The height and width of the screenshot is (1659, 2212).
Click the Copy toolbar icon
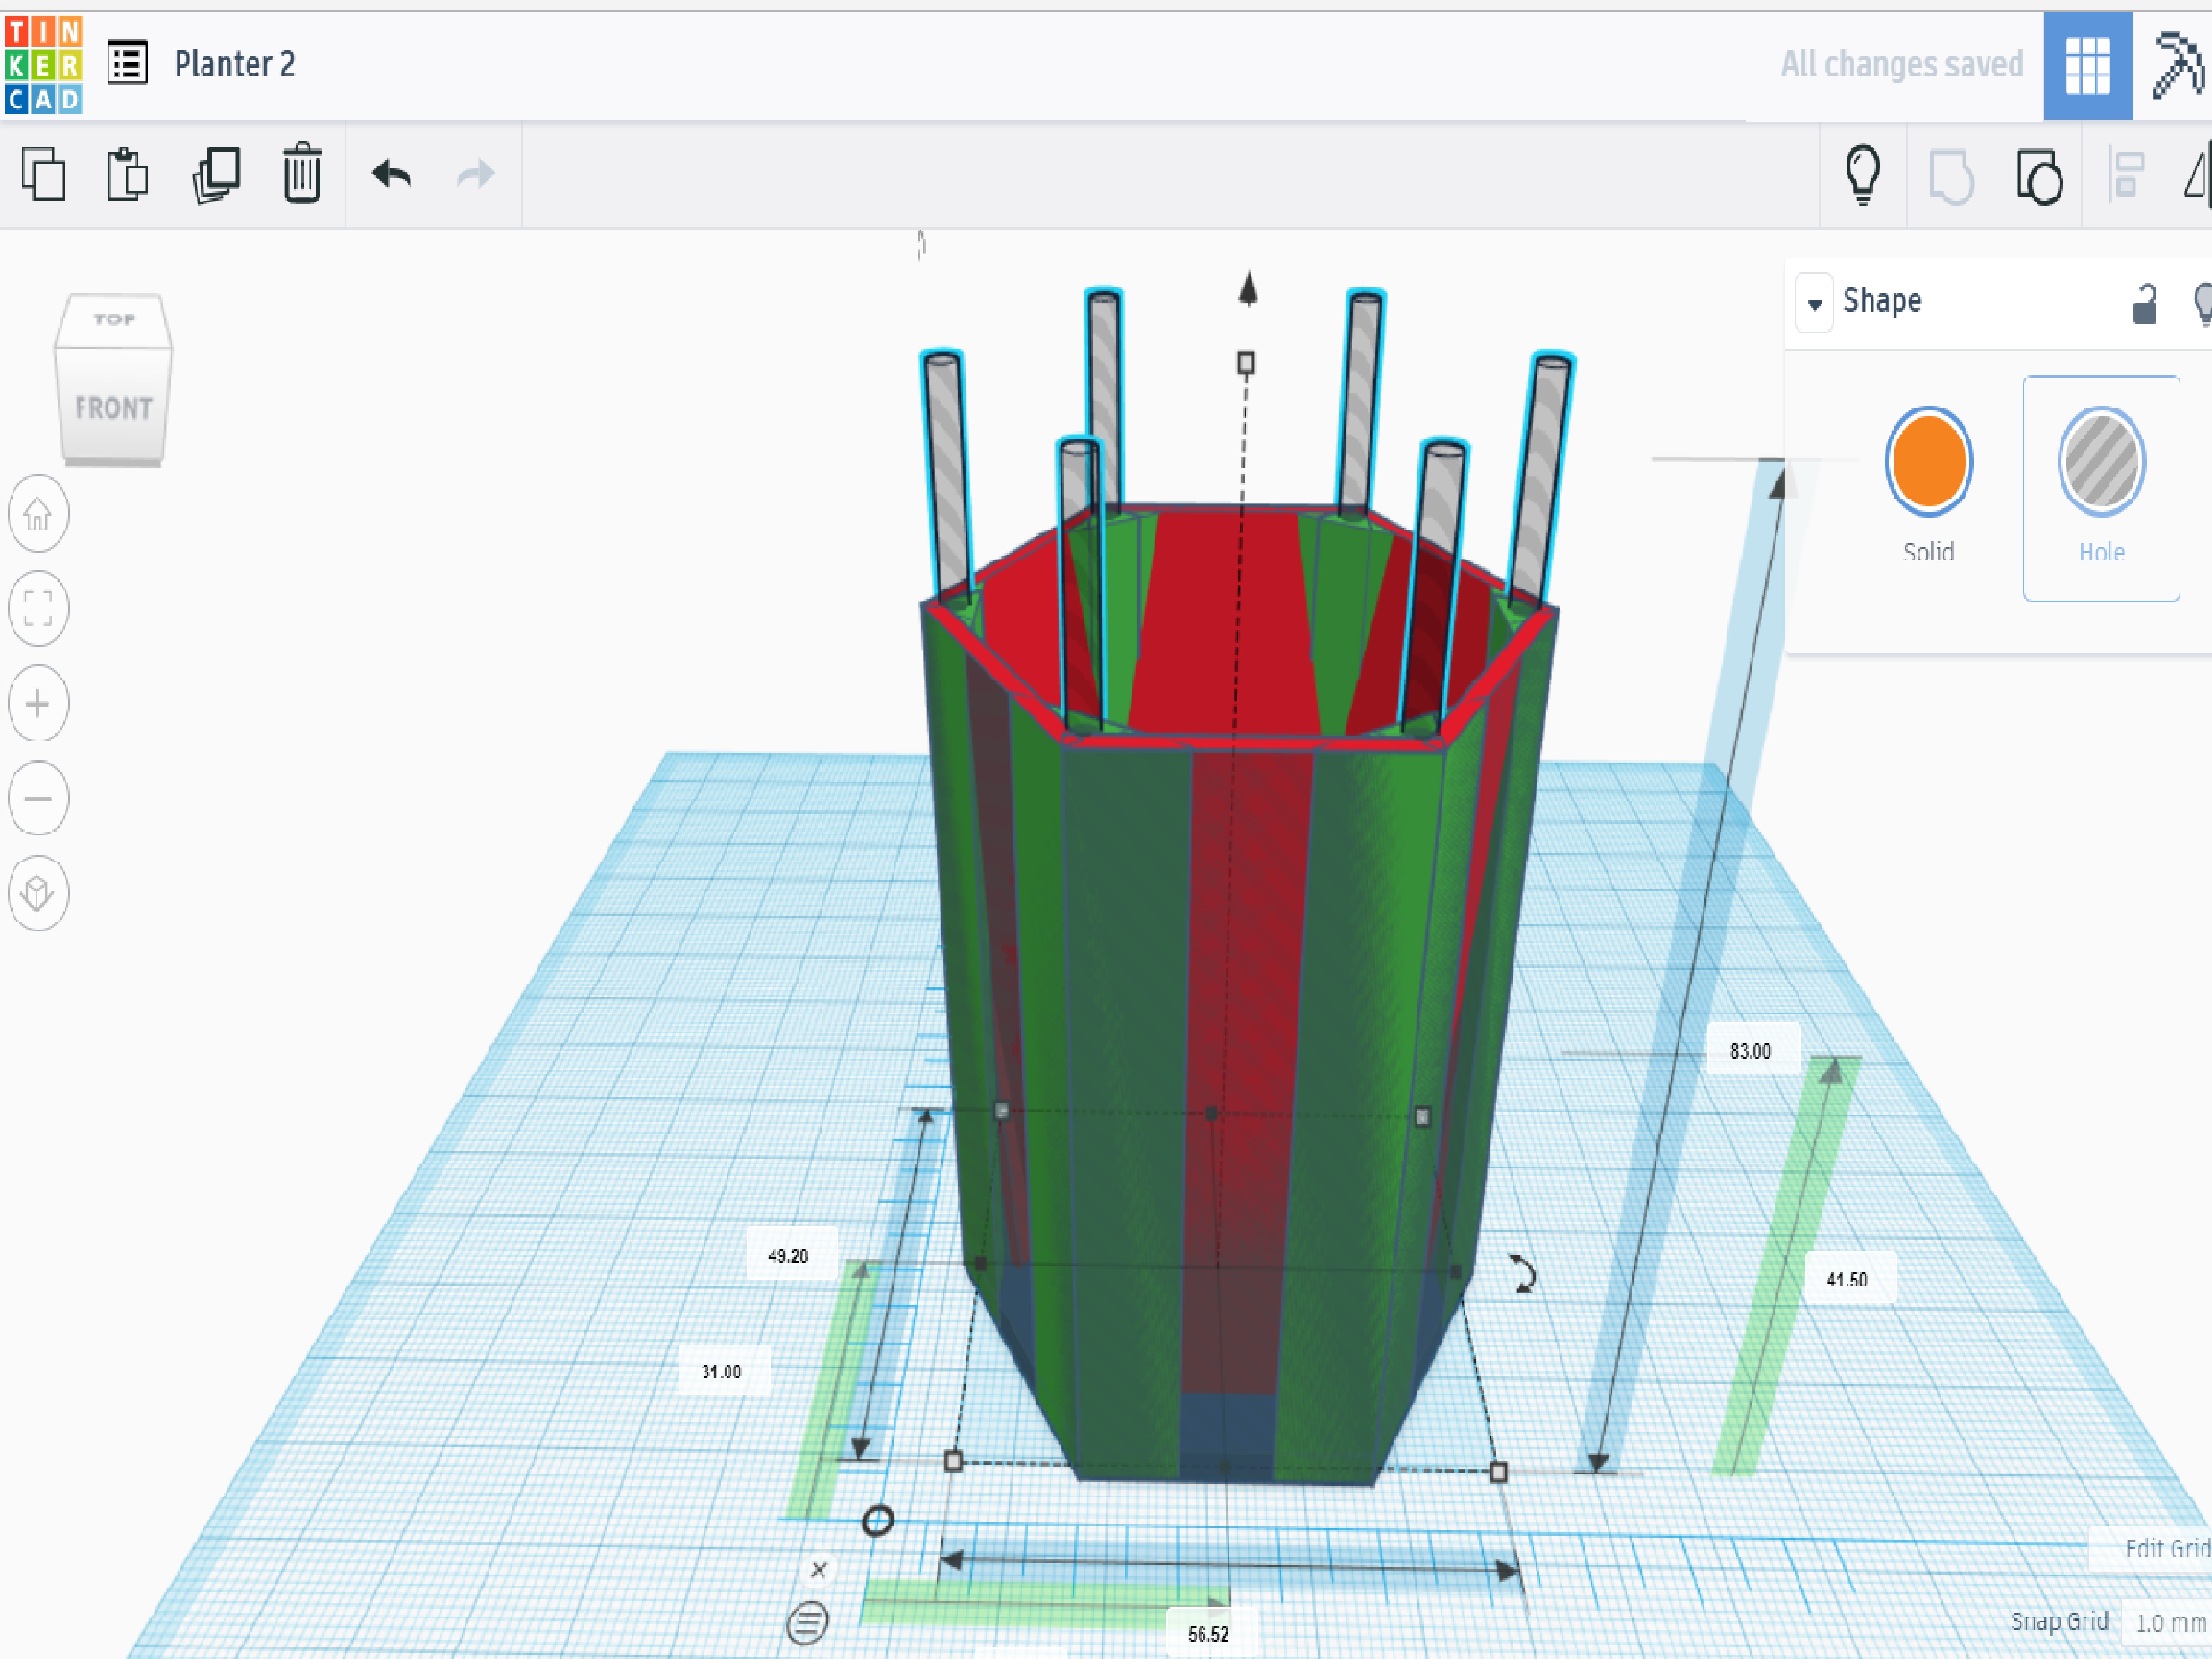point(43,174)
